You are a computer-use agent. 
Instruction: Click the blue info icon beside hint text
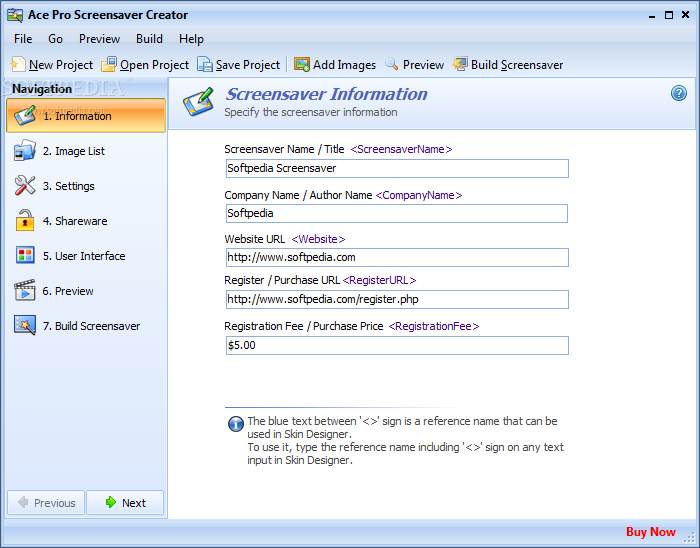pos(236,423)
